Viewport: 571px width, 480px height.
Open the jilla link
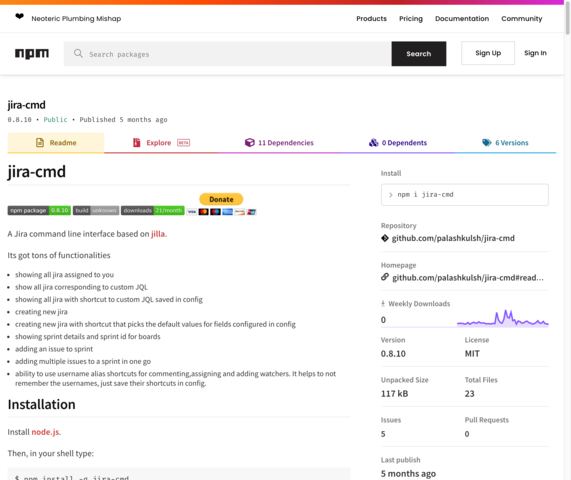[x=158, y=234]
